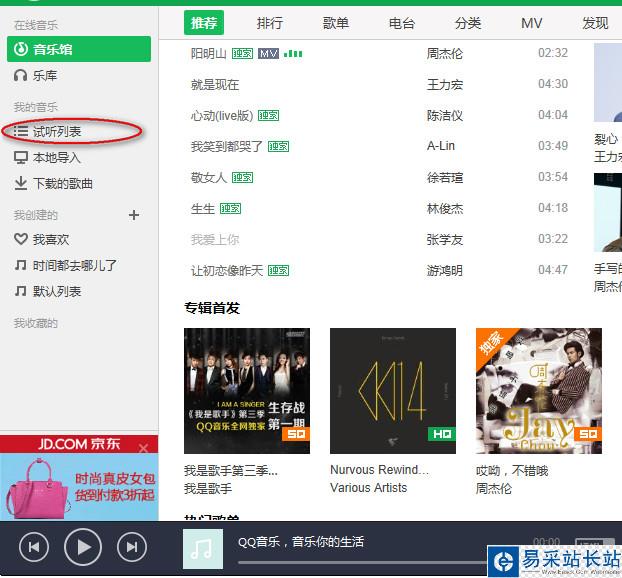The height and width of the screenshot is (578, 622).
Task: Click artist name 游鸿明
Action: (445, 271)
